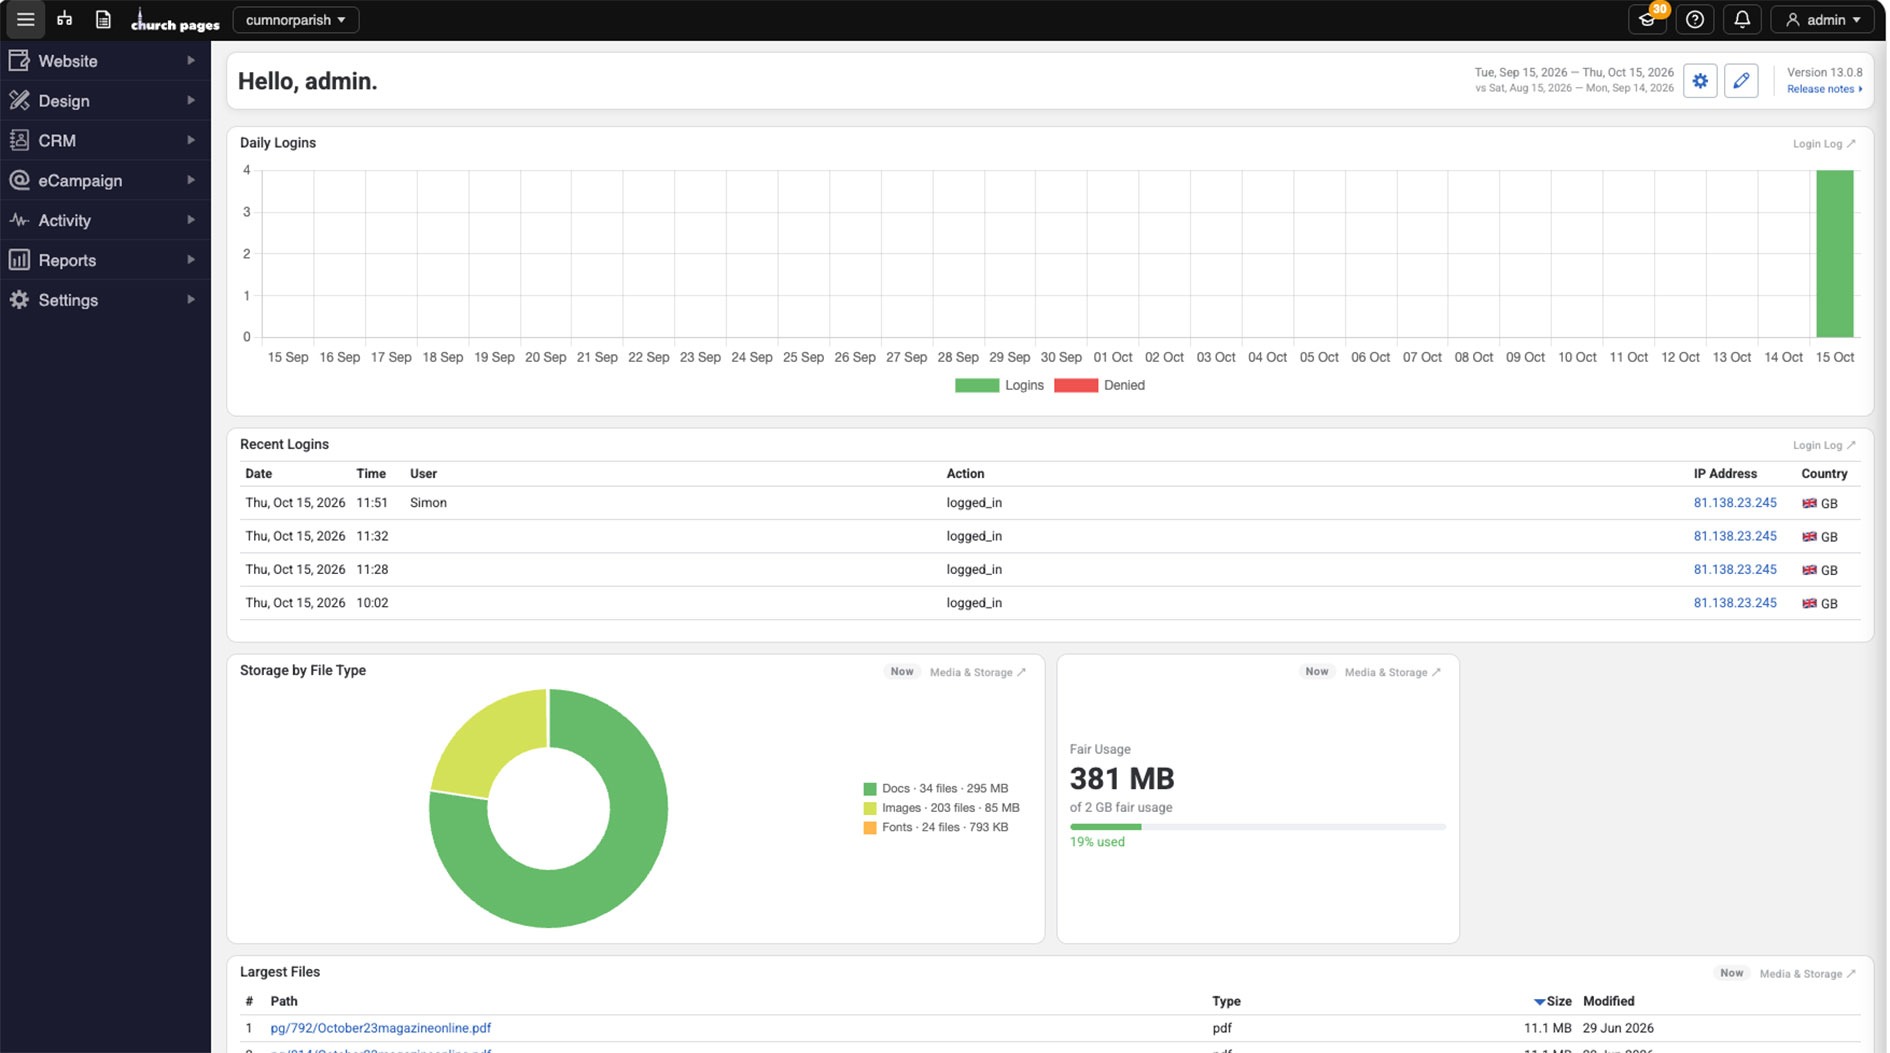Screen dimensions: 1890x1053
Task: Expand the Activity section arrow
Action: click(x=190, y=220)
